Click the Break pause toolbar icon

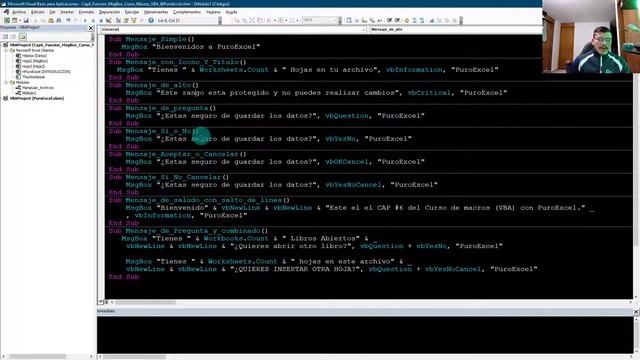93,20
